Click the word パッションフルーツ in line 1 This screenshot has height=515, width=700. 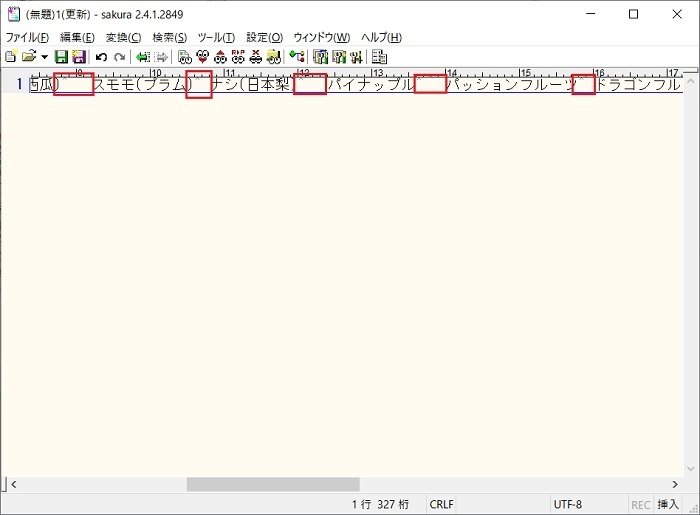(x=512, y=84)
